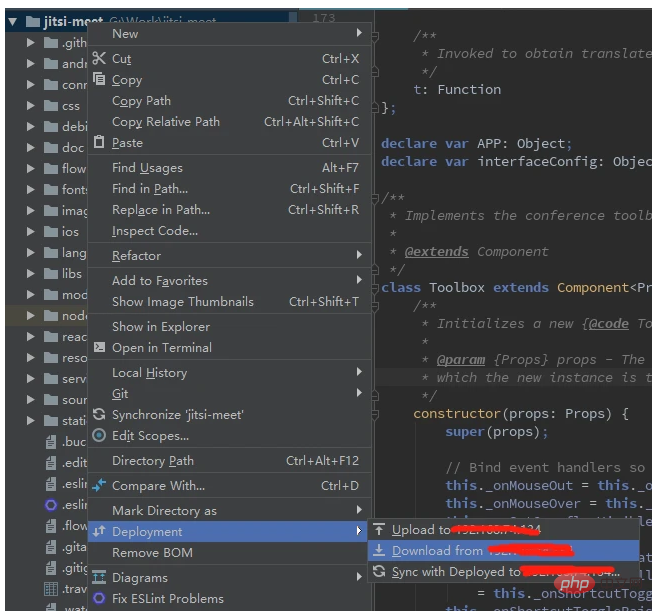Viewport: 653px width, 616px height.
Task: Expand the libs folder arrow
Action: pos(30,273)
